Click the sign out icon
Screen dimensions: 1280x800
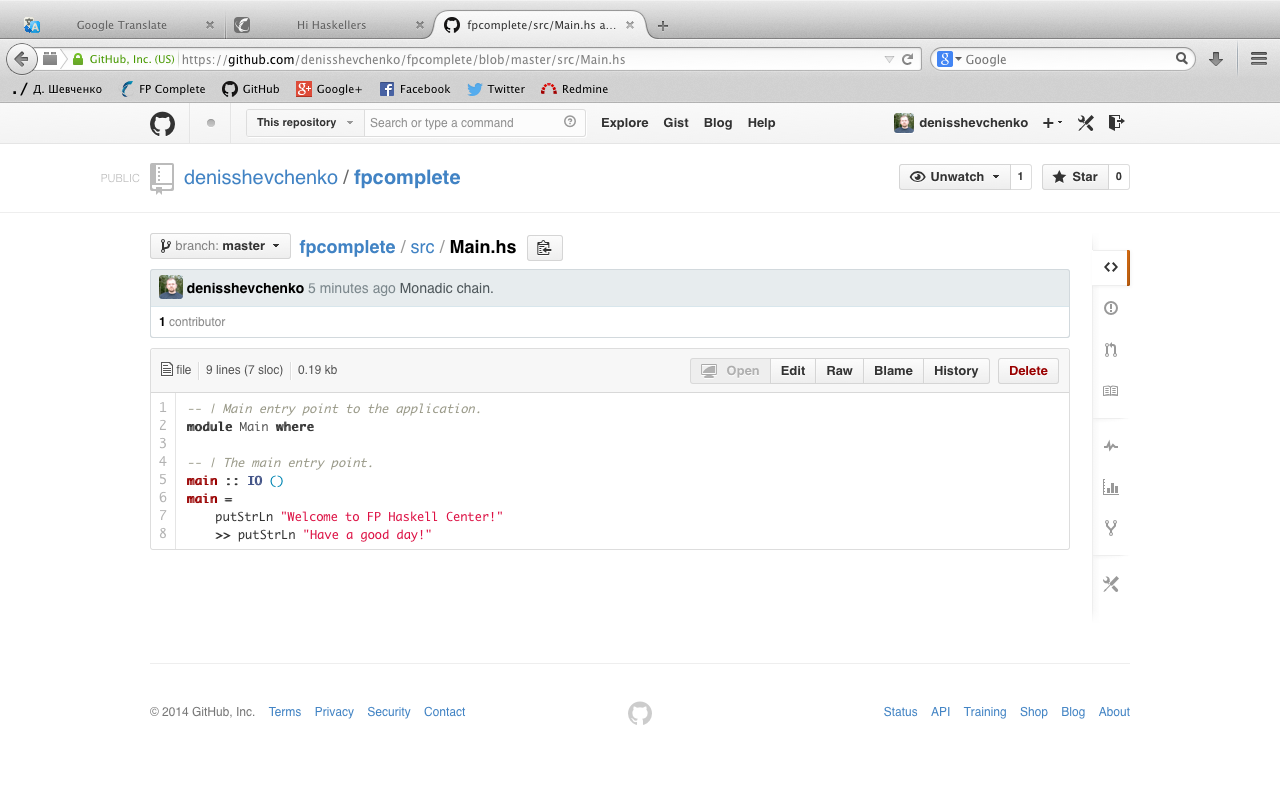pos(1117,122)
